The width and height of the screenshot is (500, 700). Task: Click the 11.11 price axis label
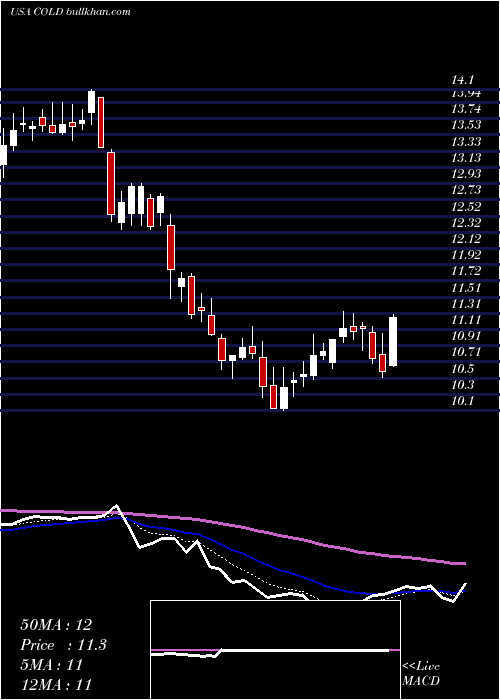tap(466, 320)
